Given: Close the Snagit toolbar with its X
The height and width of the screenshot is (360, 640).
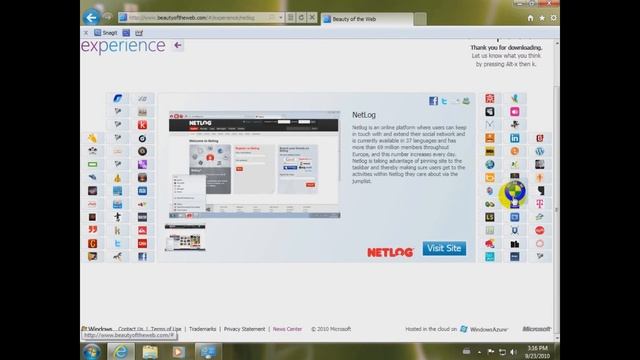Looking at the screenshot, I should pyautogui.click(x=86, y=33).
